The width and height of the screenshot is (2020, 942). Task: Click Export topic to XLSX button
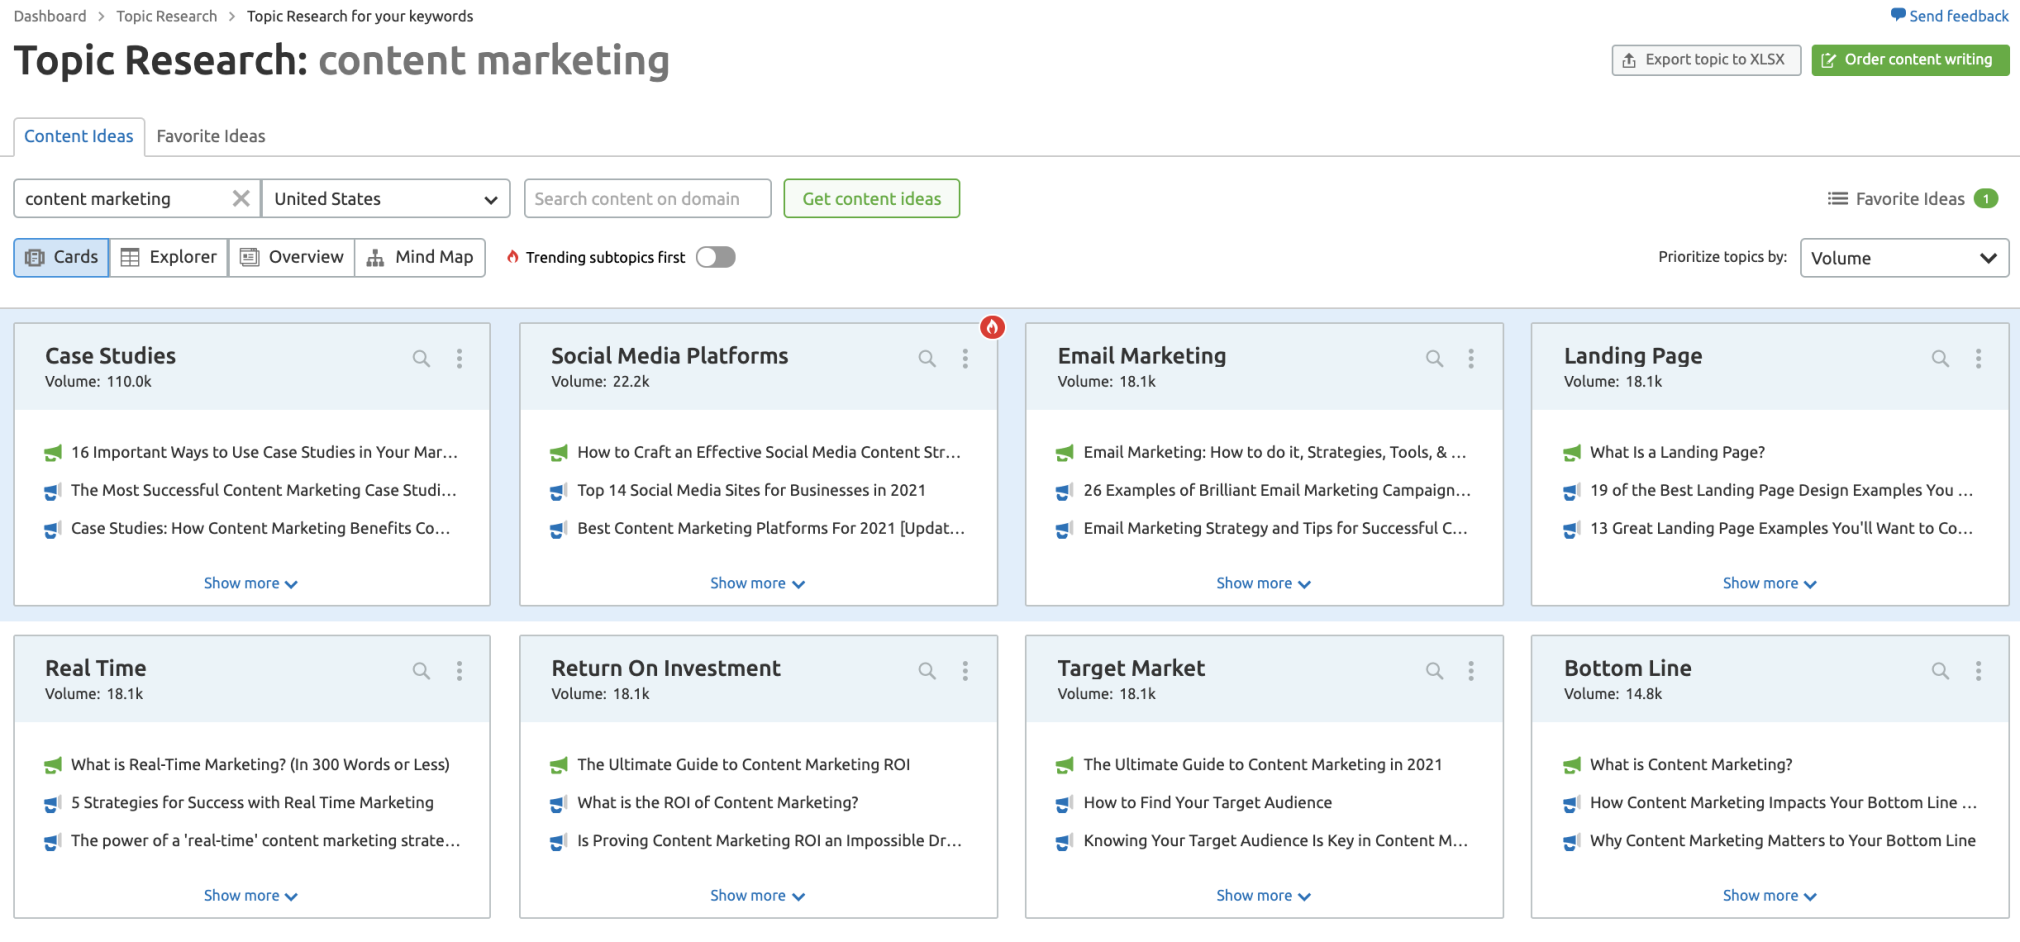(1706, 60)
